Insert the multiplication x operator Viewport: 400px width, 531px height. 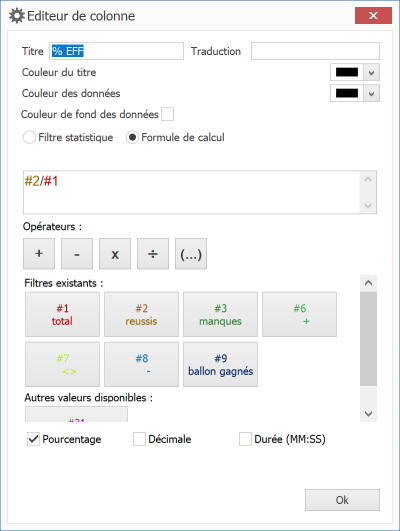tap(115, 254)
